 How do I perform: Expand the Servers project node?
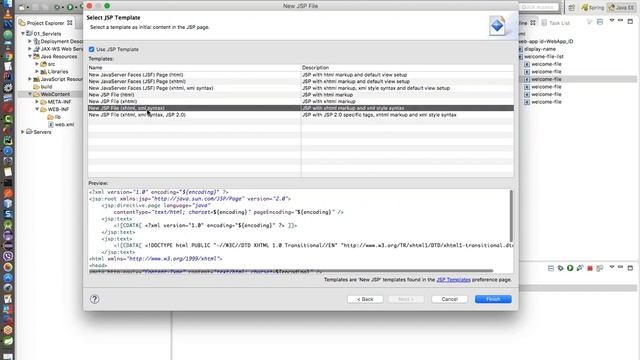(x=23, y=132)
